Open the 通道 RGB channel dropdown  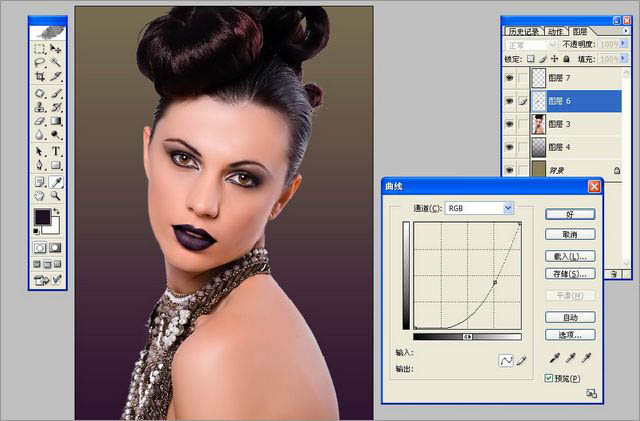click(508, 208)
